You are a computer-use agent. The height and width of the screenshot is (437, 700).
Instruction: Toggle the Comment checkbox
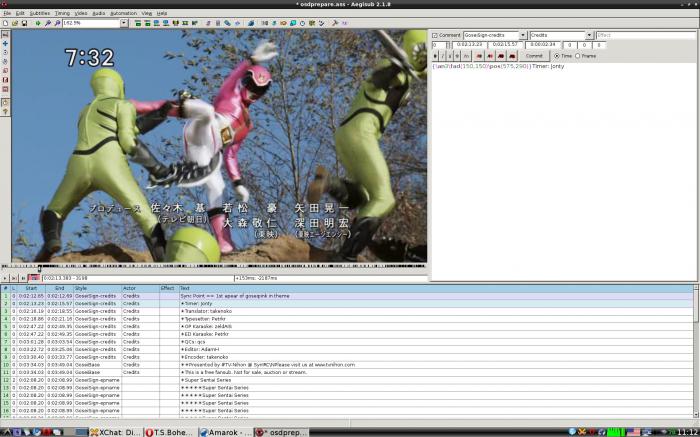(435, 35)
